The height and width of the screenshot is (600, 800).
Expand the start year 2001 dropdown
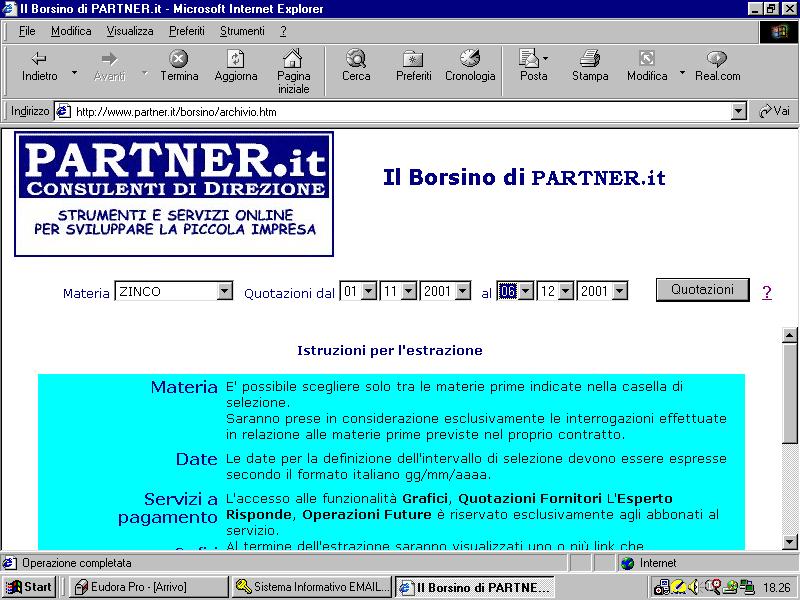point(463,291)
